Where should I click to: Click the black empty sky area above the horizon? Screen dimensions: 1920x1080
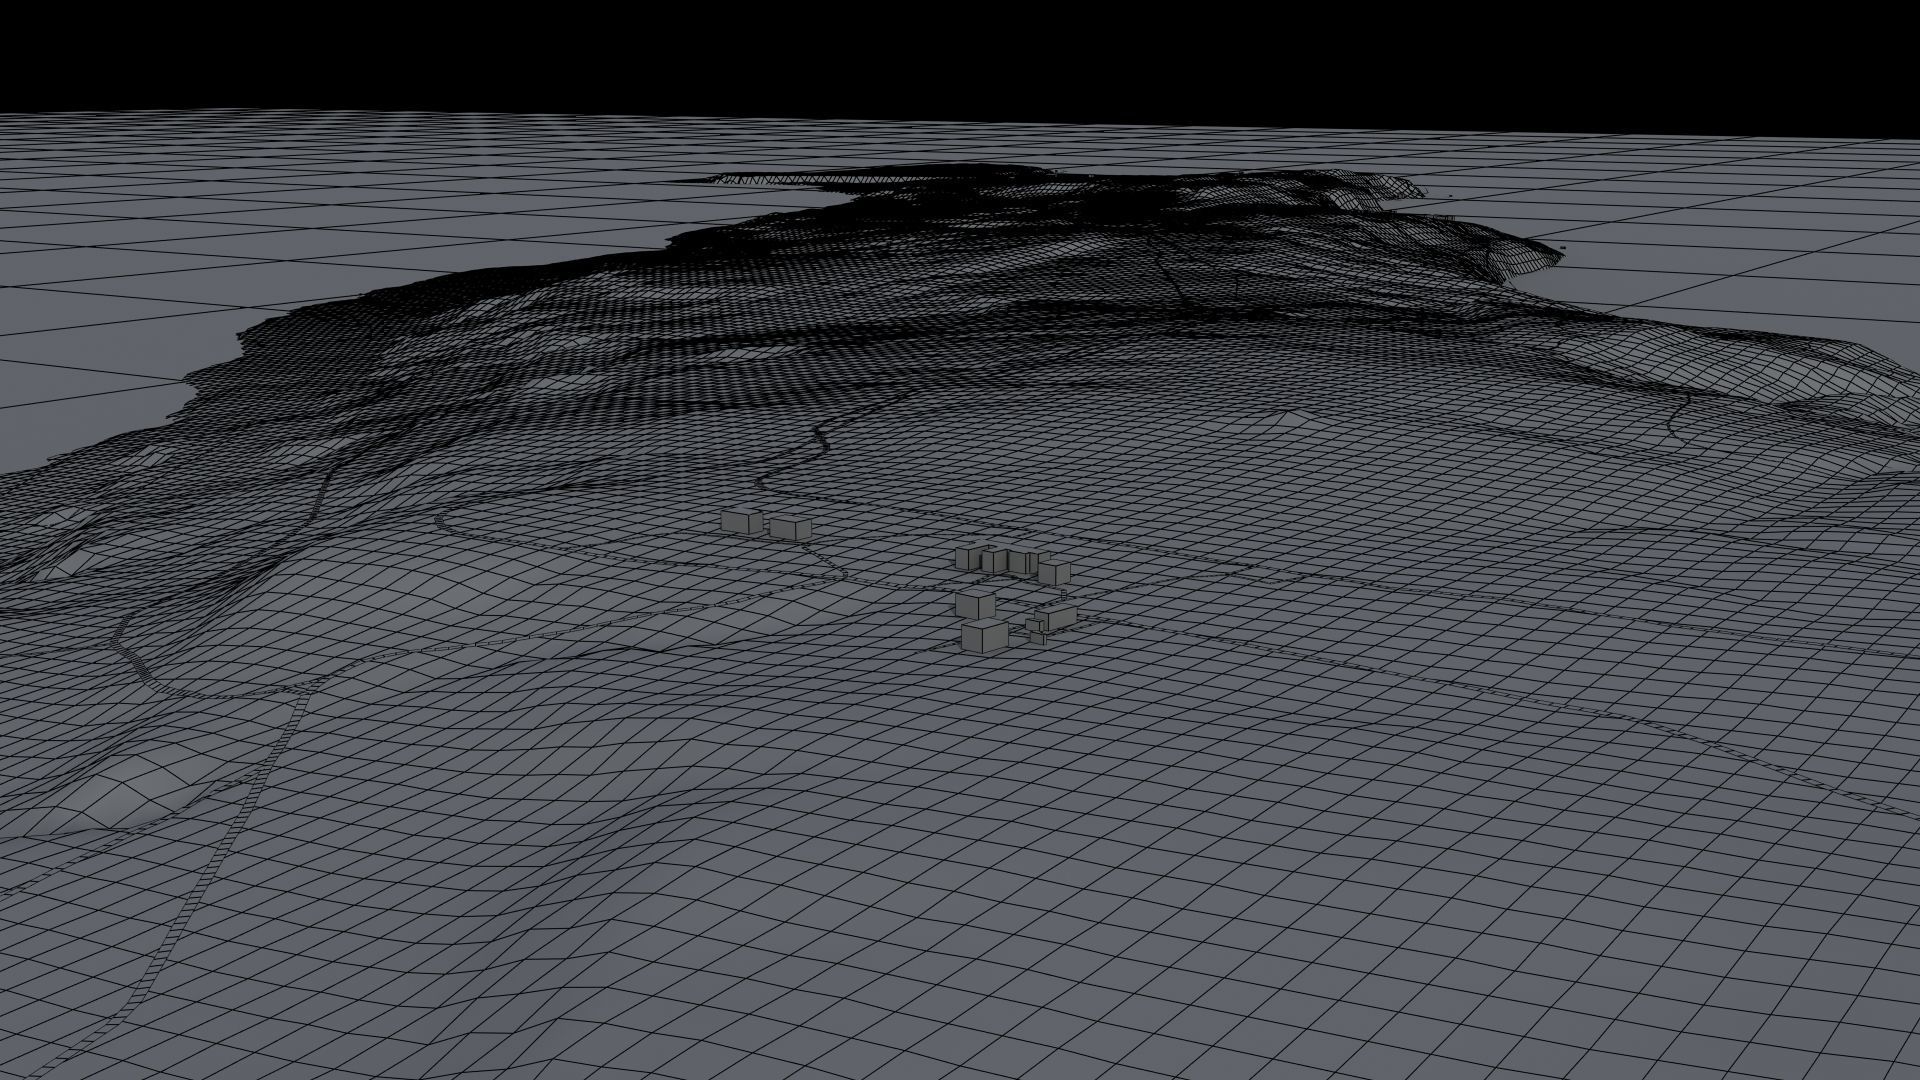click(960, 50)
